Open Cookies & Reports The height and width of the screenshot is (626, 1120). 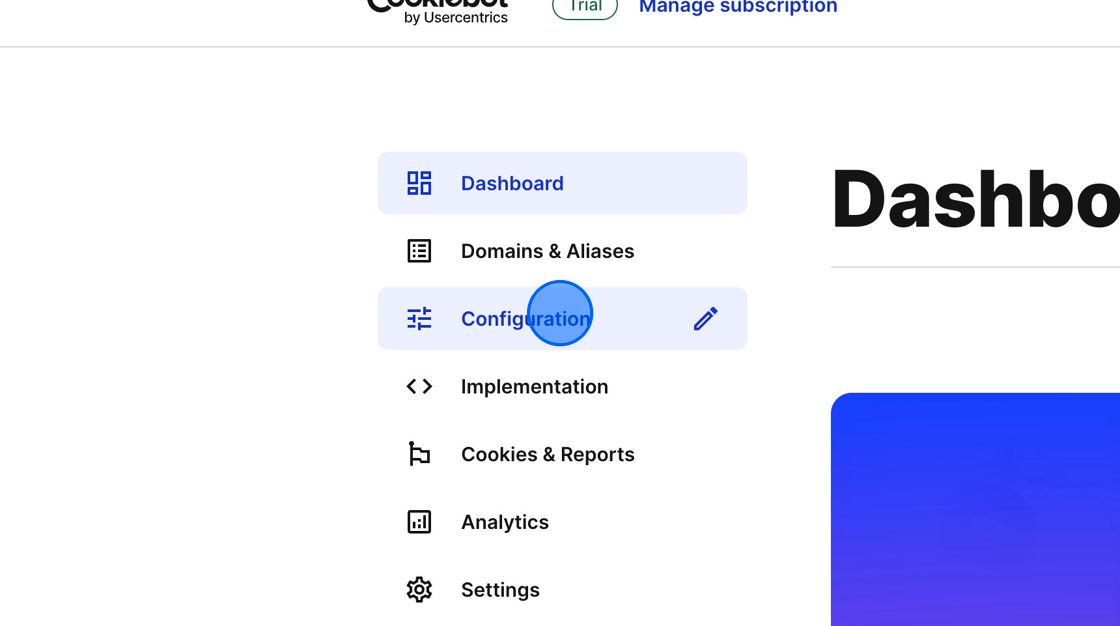click(x=548, y=454)
